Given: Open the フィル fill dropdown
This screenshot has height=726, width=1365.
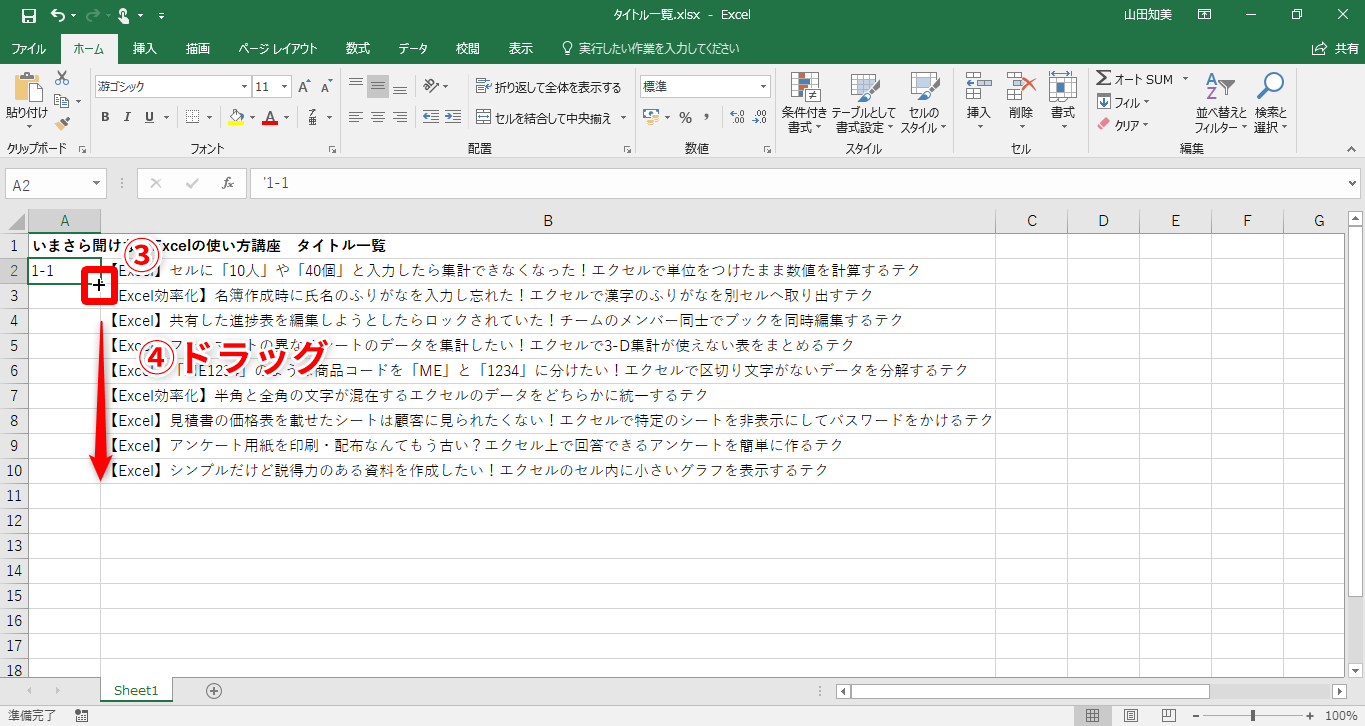Looking at the screenshot, I should pyautogui.click(x=1124, y=102).
